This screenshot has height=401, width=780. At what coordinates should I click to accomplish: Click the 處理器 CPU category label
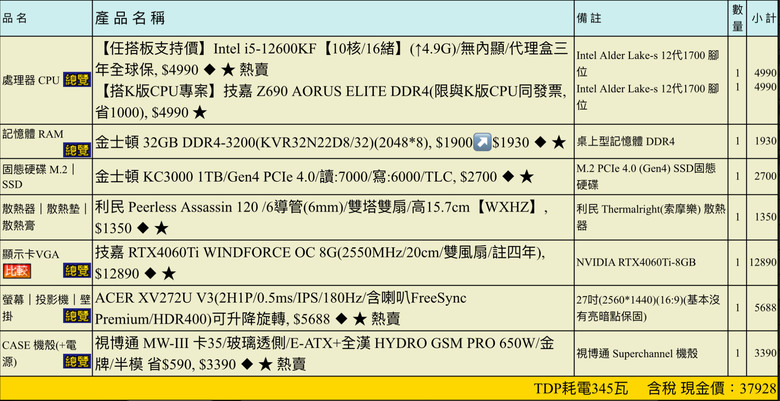[x=31, y=80]
